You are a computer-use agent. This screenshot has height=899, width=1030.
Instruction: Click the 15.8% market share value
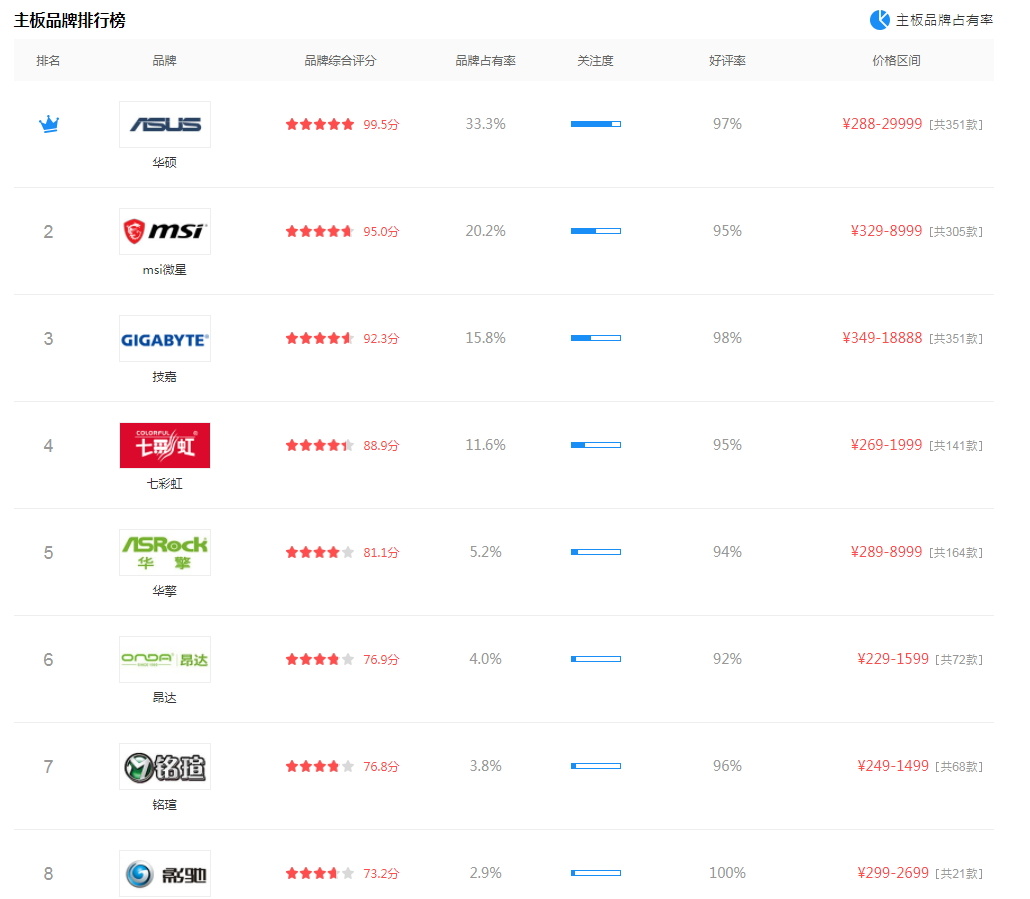click(485, 338)
